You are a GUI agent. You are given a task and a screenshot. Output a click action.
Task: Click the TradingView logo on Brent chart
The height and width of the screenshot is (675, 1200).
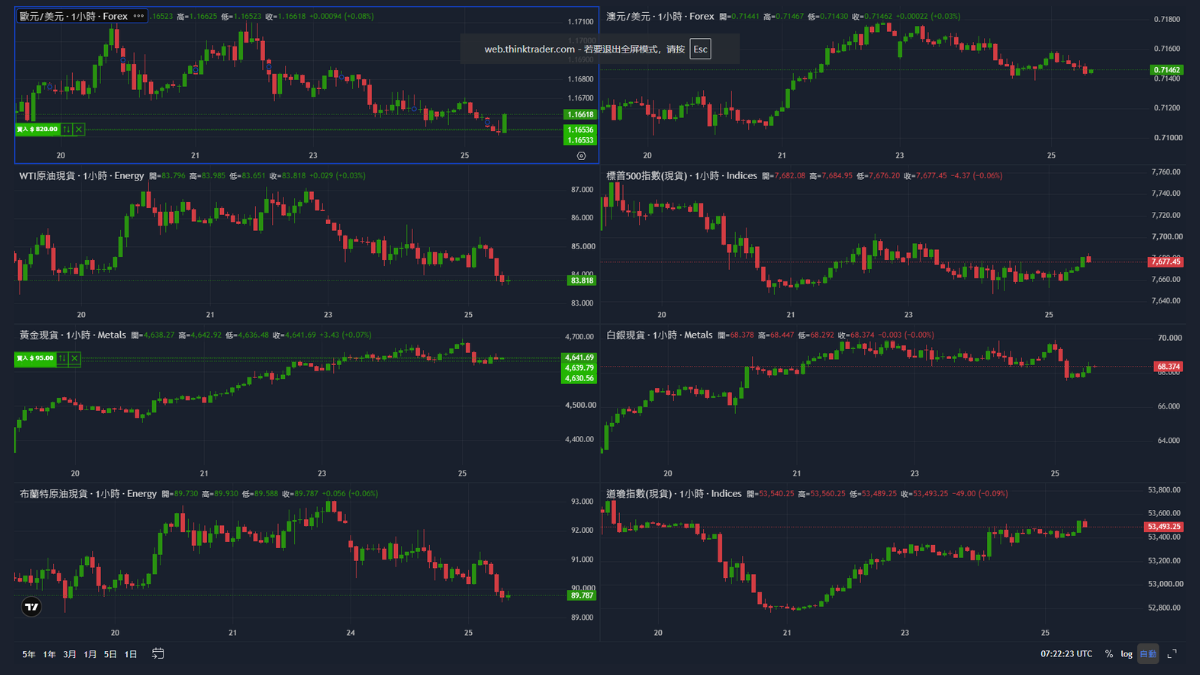pyautogui.click(x=31, y=606)
